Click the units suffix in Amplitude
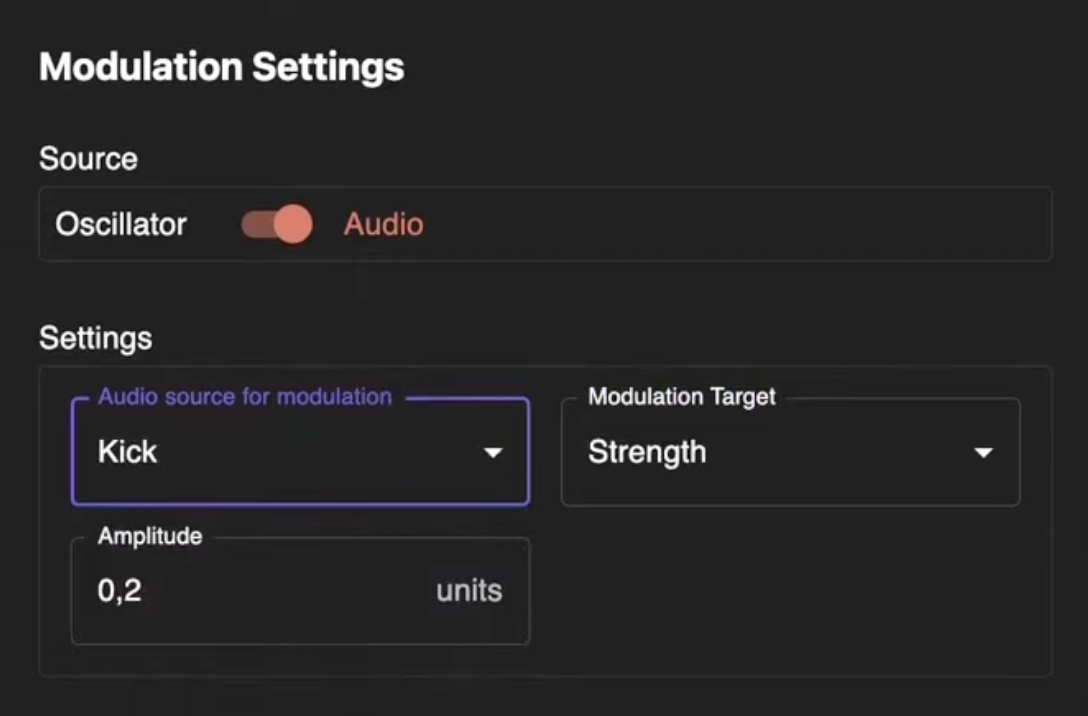This screenshot has width=1088, height=716. click(x=469, y=591)
